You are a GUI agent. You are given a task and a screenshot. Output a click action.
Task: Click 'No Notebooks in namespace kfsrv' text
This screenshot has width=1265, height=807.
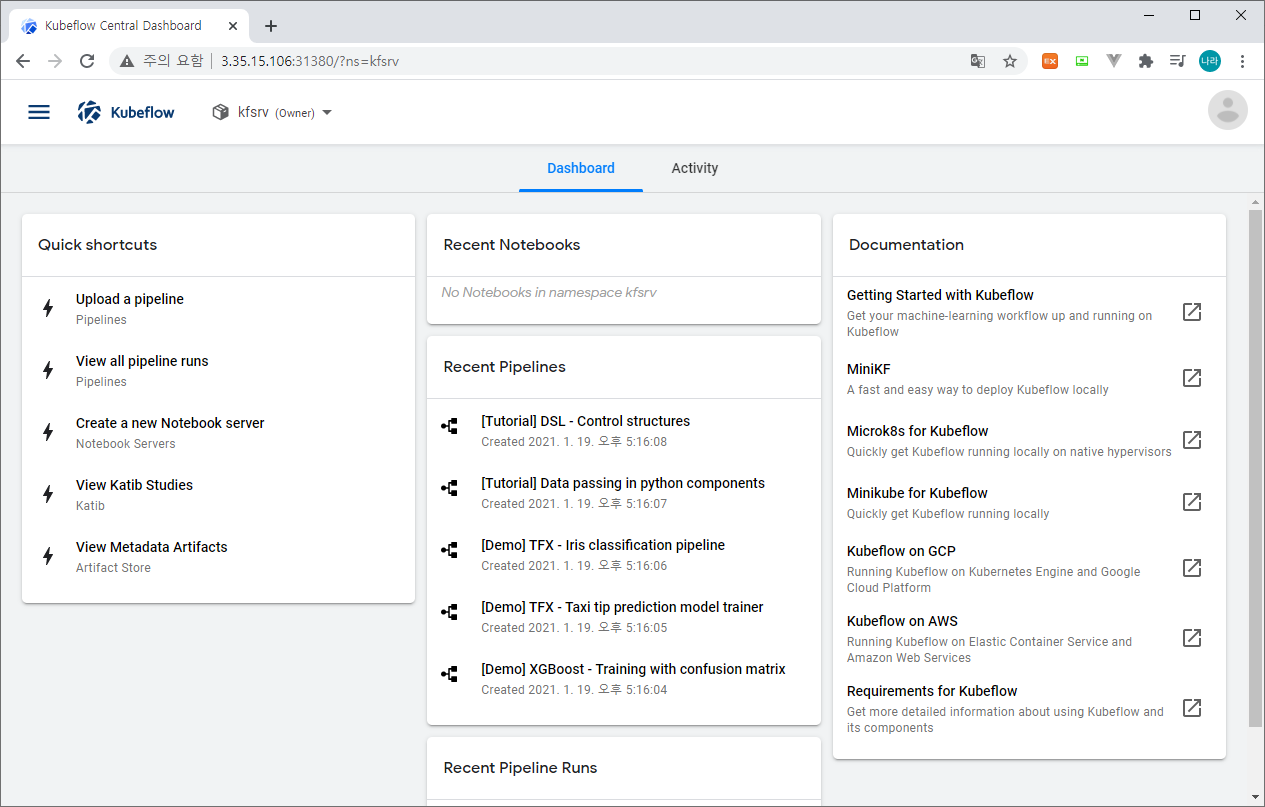click(x=549, y=292)
